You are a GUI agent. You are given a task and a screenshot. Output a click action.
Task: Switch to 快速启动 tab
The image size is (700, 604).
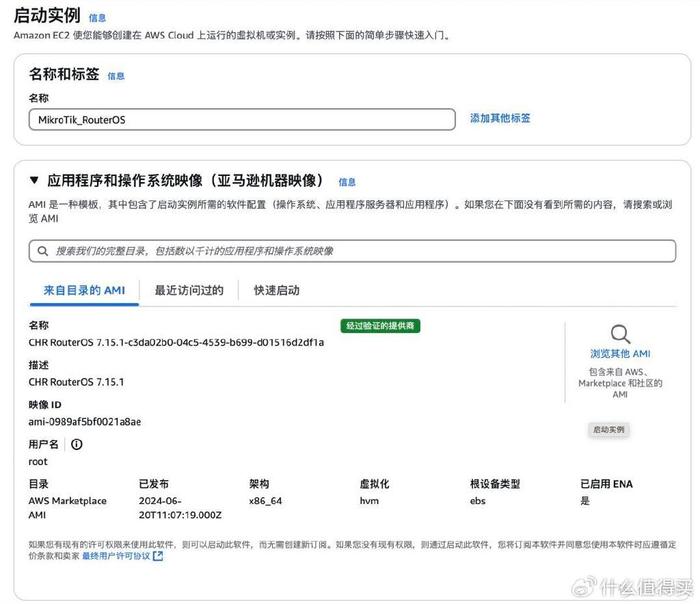tap(276, 290)
